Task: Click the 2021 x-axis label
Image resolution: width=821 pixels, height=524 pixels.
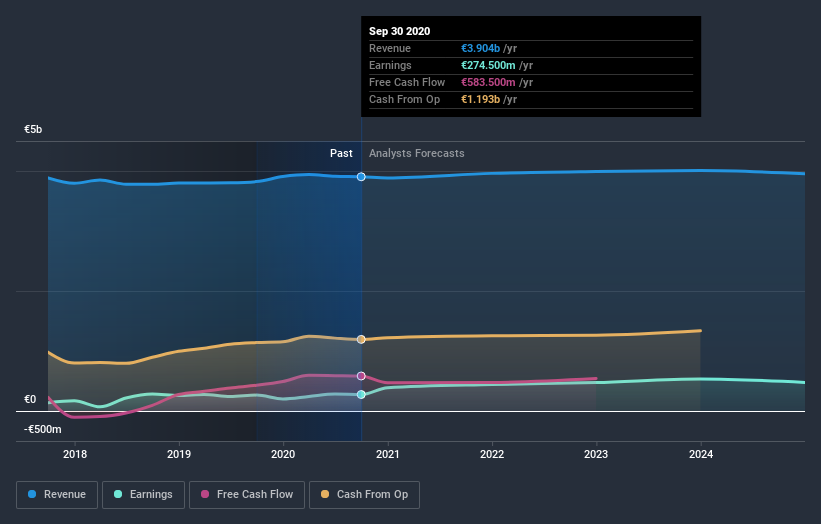Action: [x=387, y=454]
